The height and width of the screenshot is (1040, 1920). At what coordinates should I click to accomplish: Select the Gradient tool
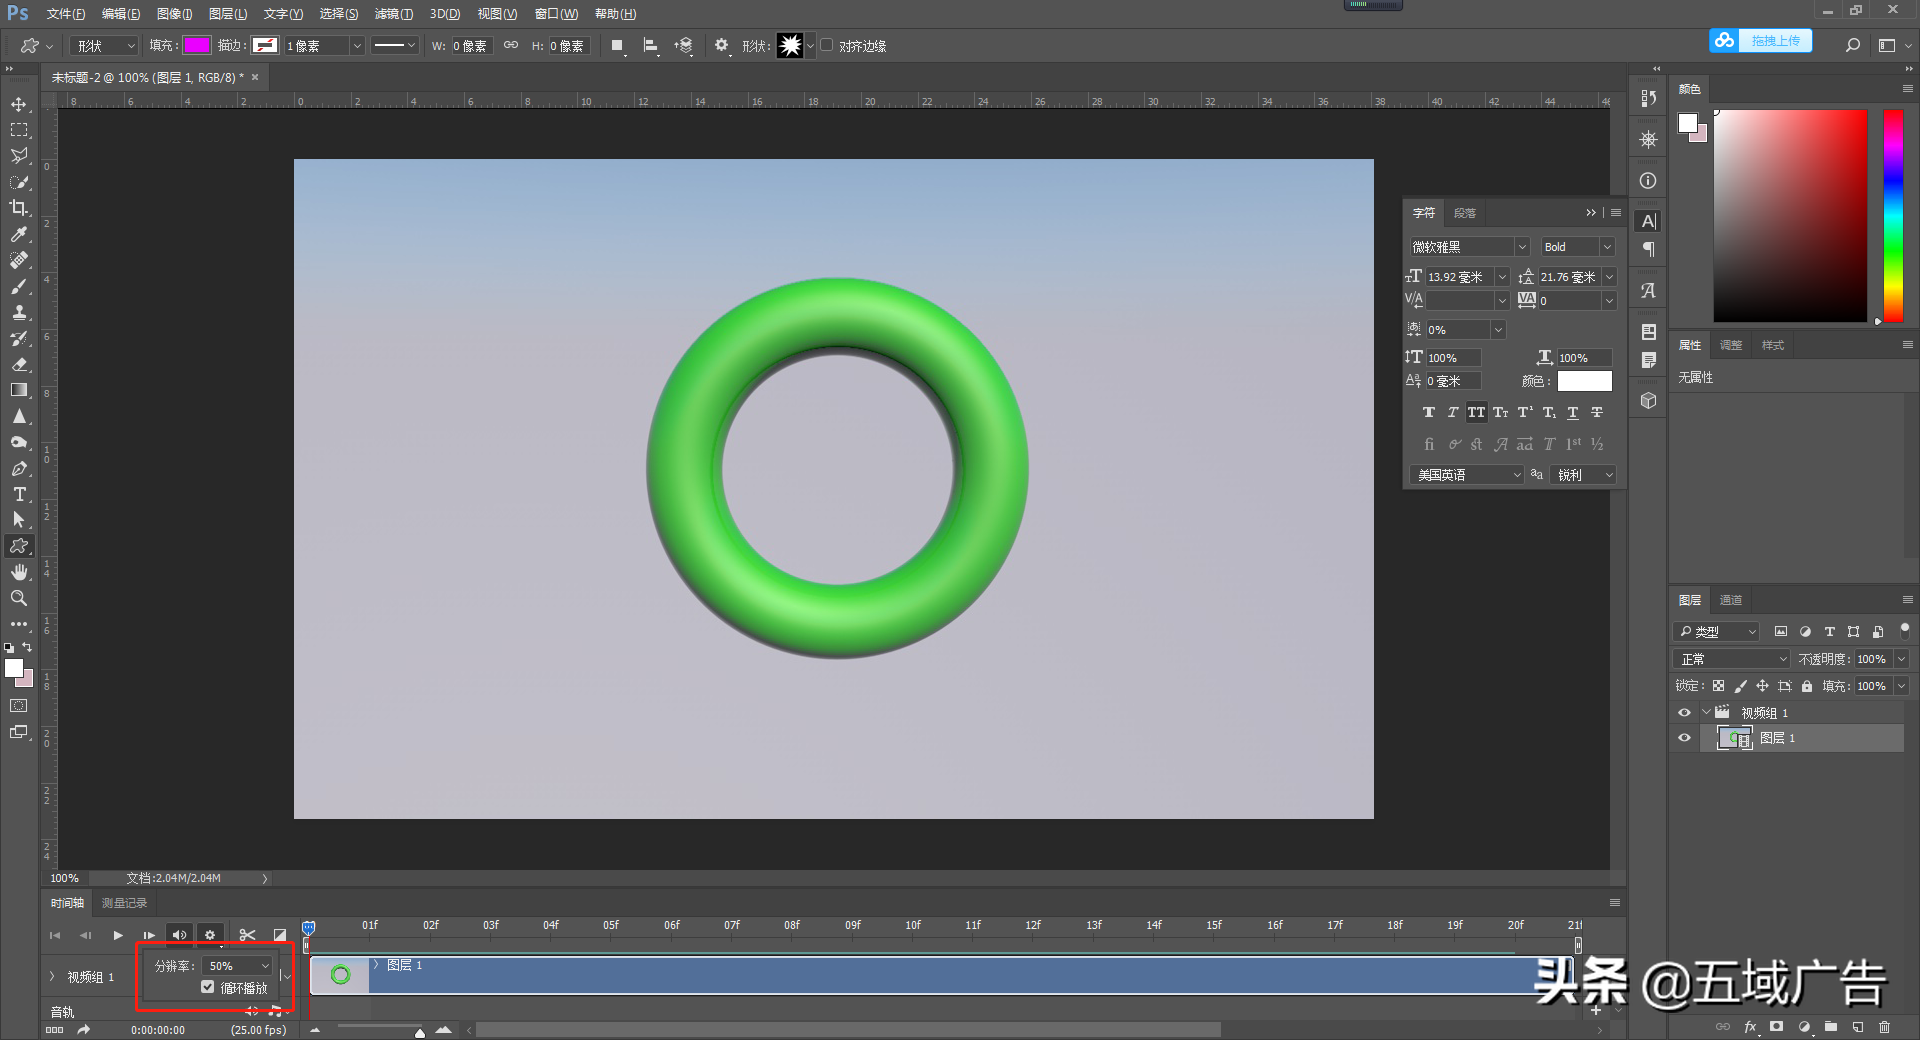pyautogui.click(x=19, y=390)
